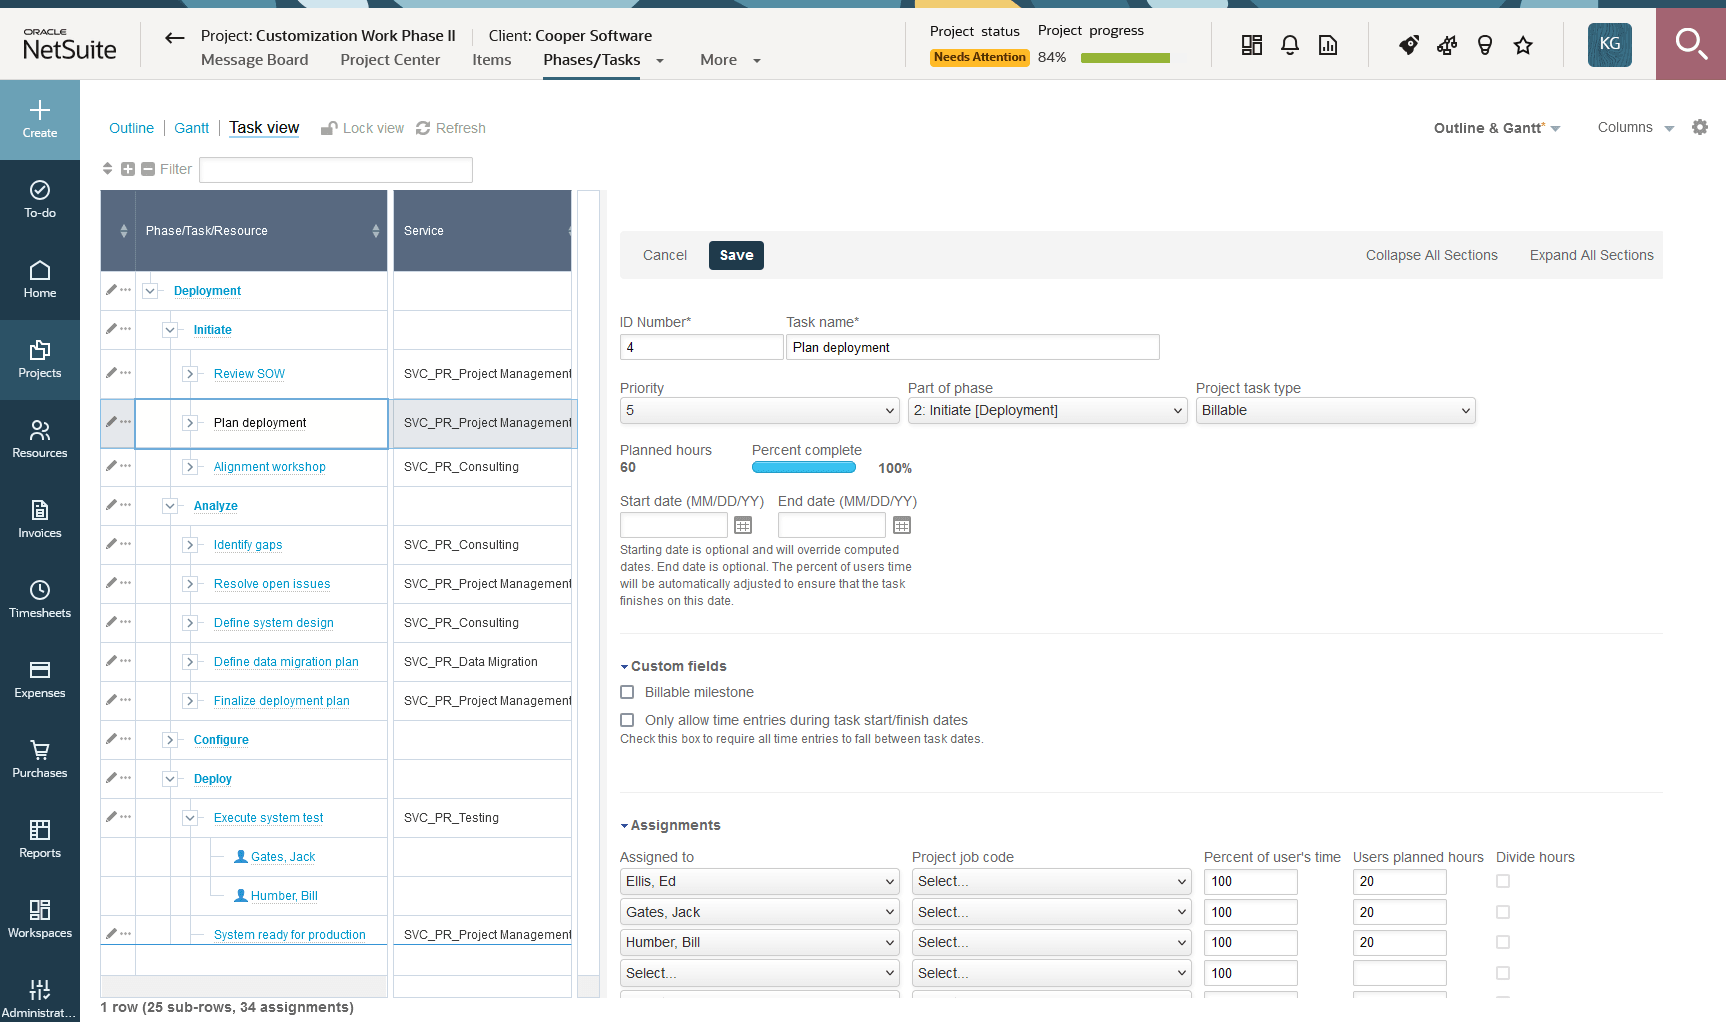1726x1022 pixels.
Task: Click the Project progress bar in header
Action: coord(1125,58)
